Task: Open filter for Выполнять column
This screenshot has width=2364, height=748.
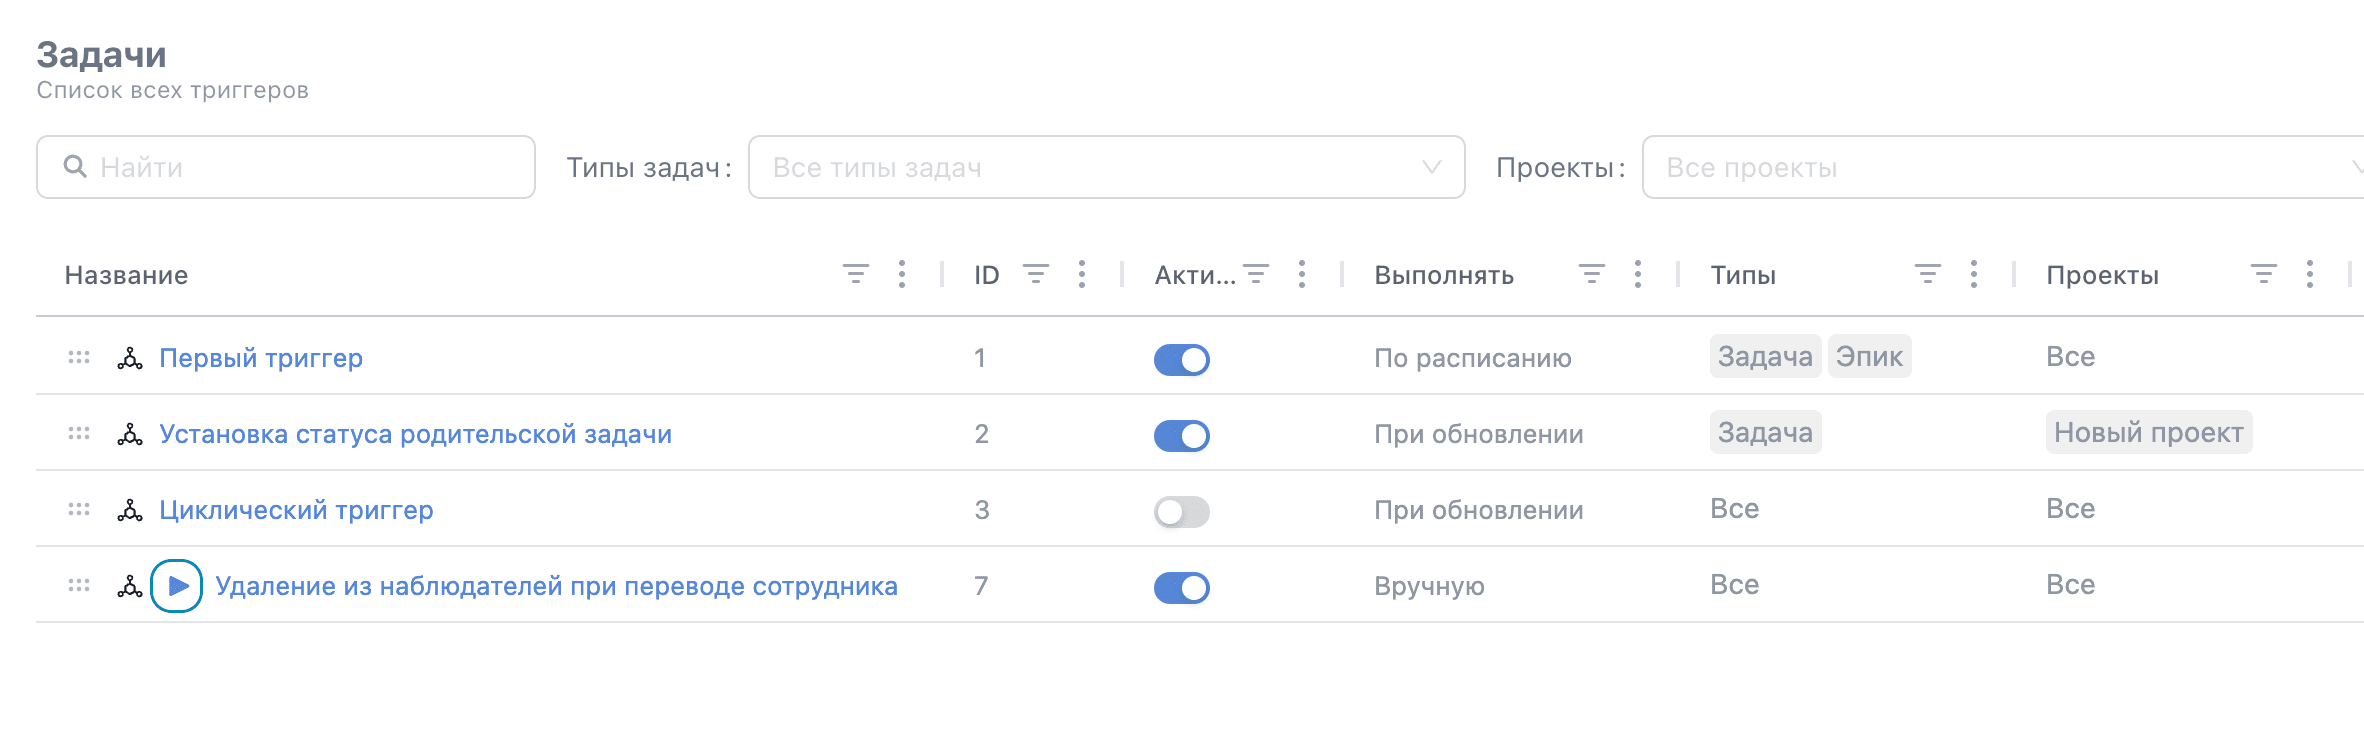Action: click(x=1592, y=274)
